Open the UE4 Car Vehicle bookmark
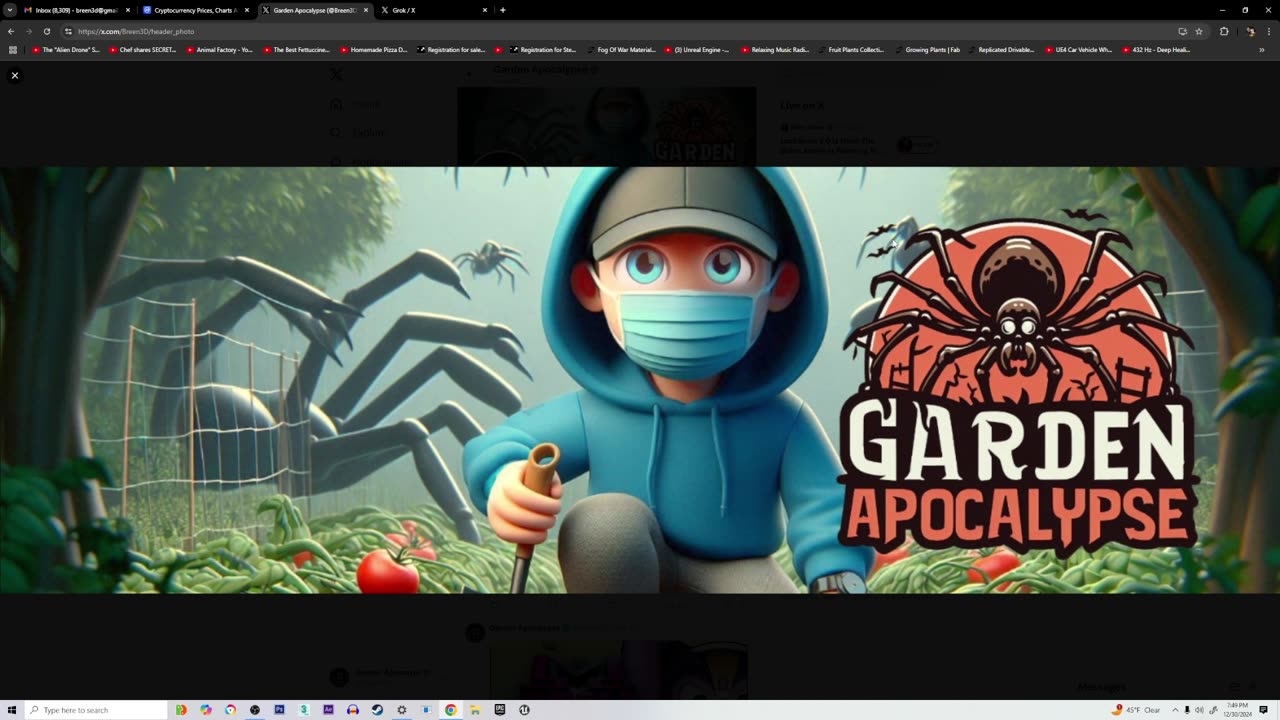This screenshot has width=1280, height=720. (1078, 49)
